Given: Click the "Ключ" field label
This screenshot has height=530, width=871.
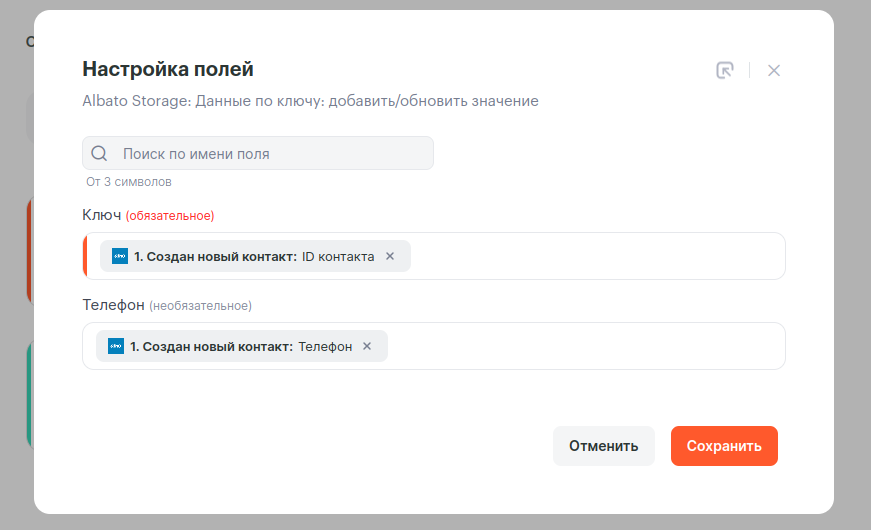Looking at the screenshot, I should [x=101, y=215].
